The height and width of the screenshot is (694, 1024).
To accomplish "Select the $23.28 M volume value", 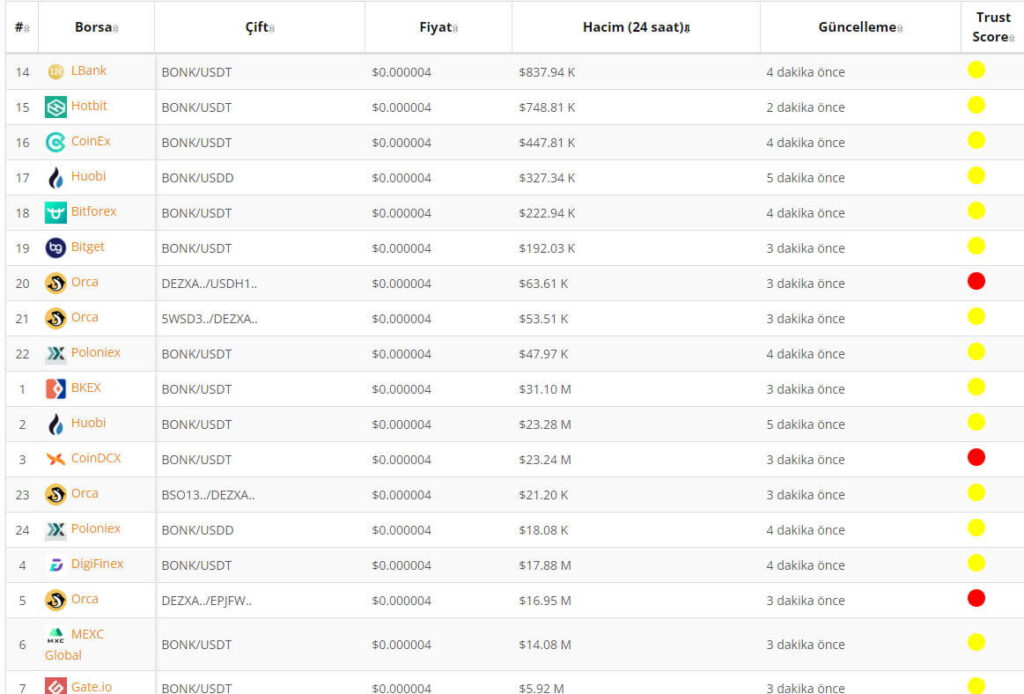I will tap(545, 424).
